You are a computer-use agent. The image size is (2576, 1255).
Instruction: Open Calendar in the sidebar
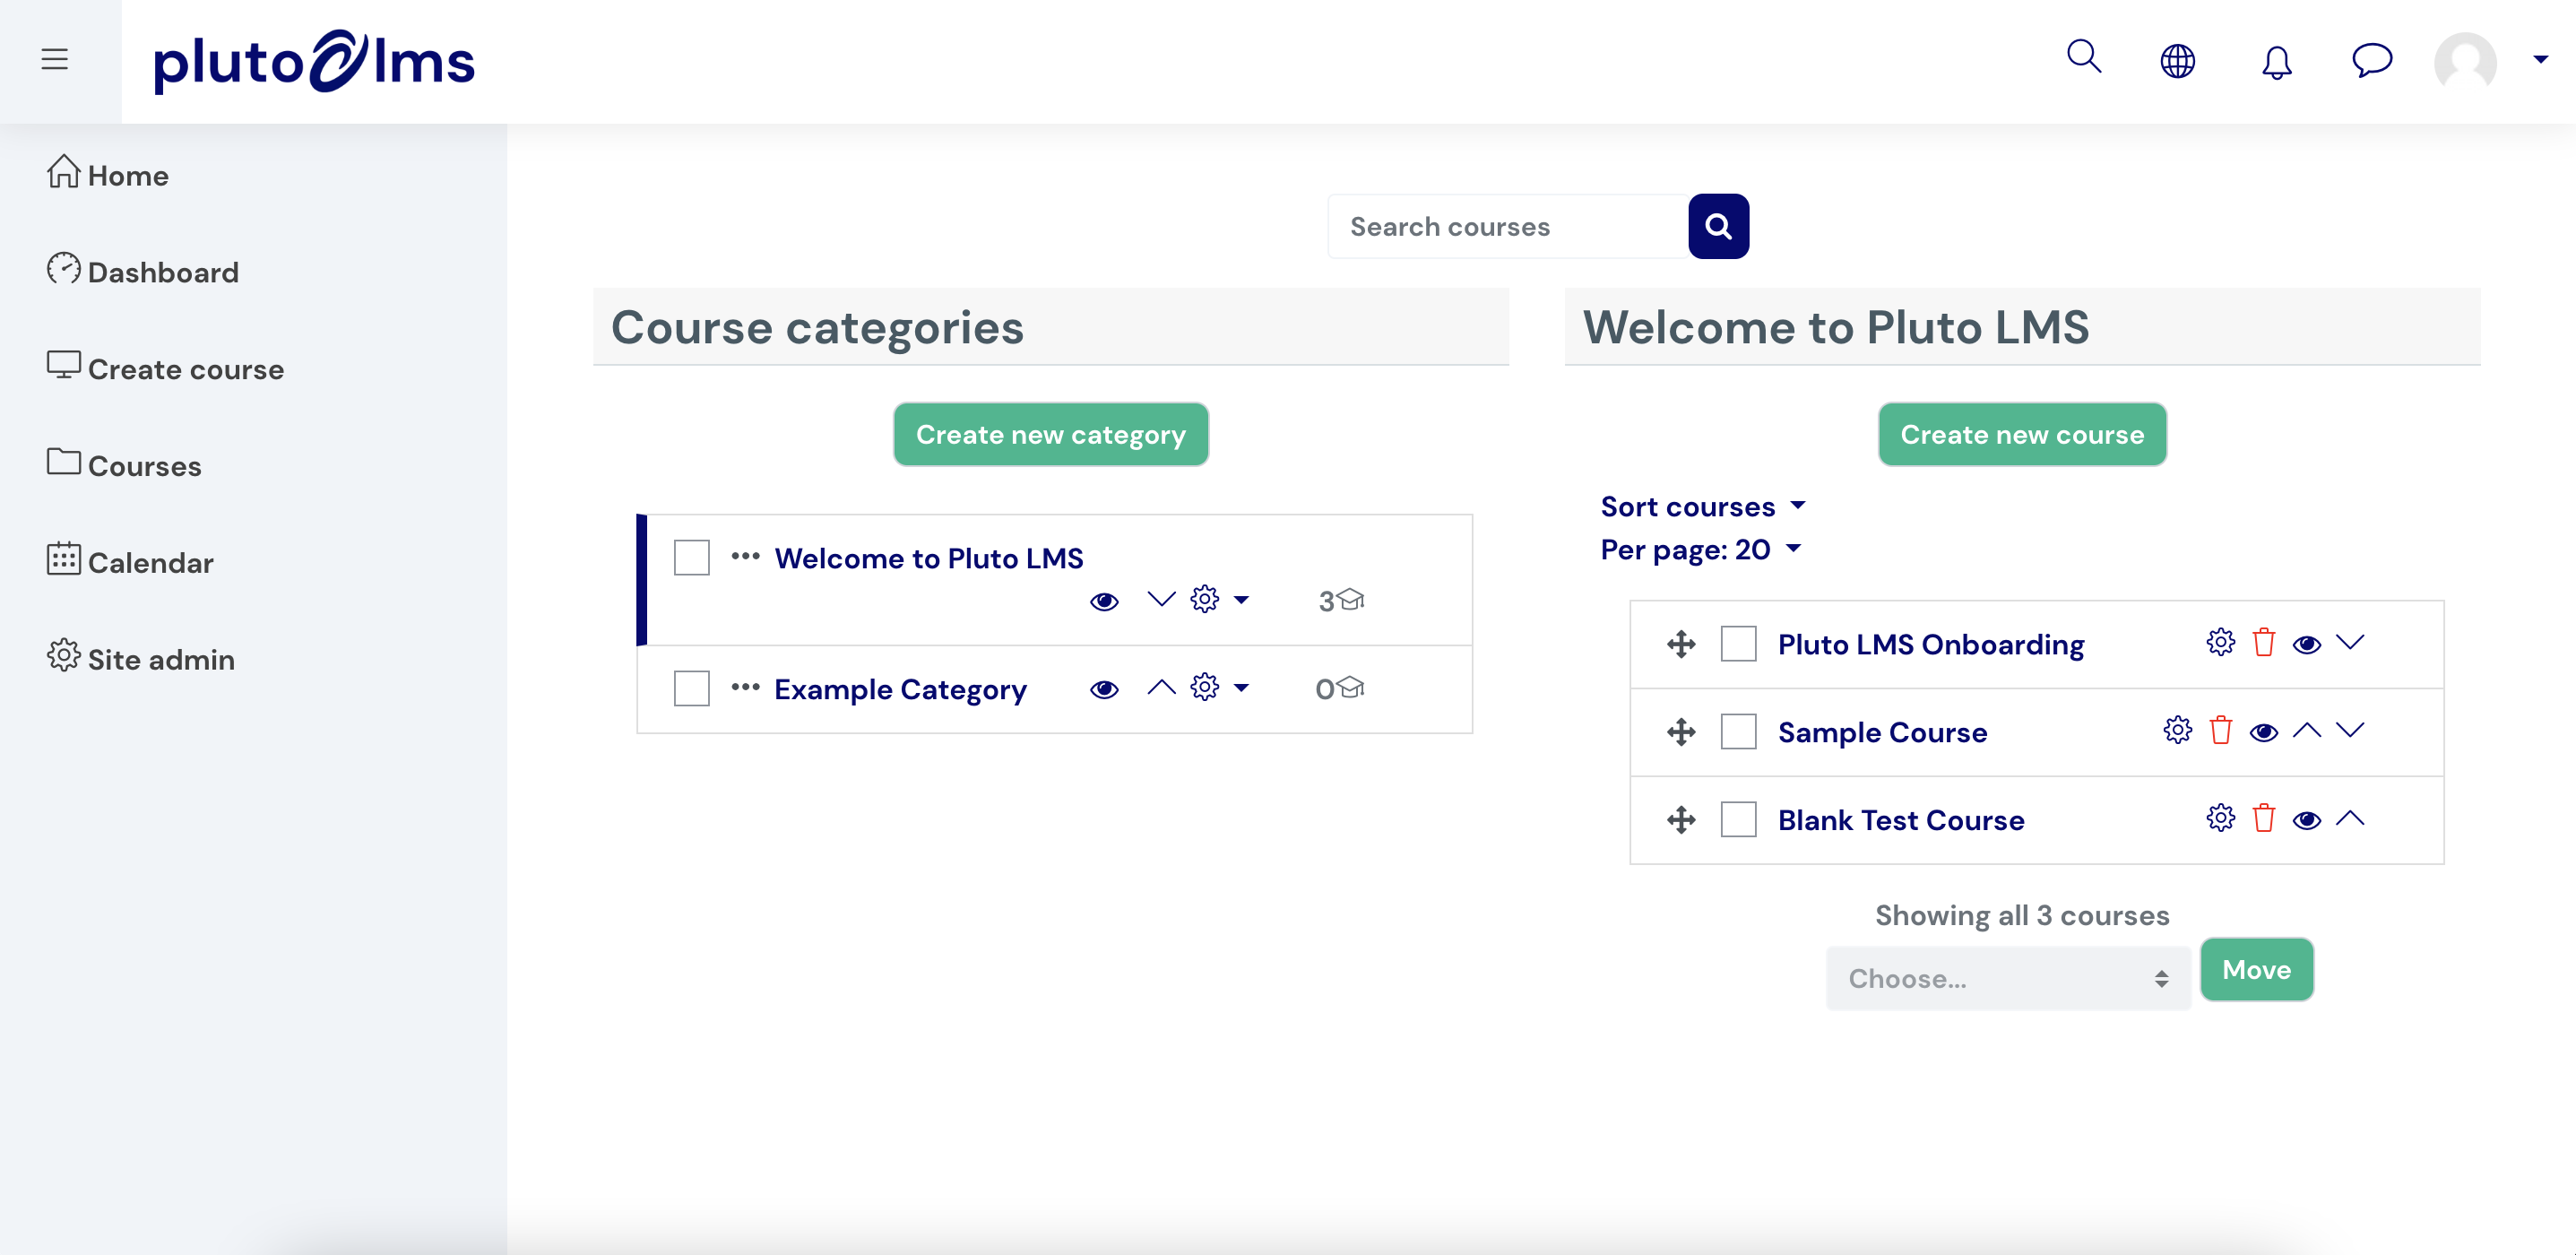[x=130, y=562]
